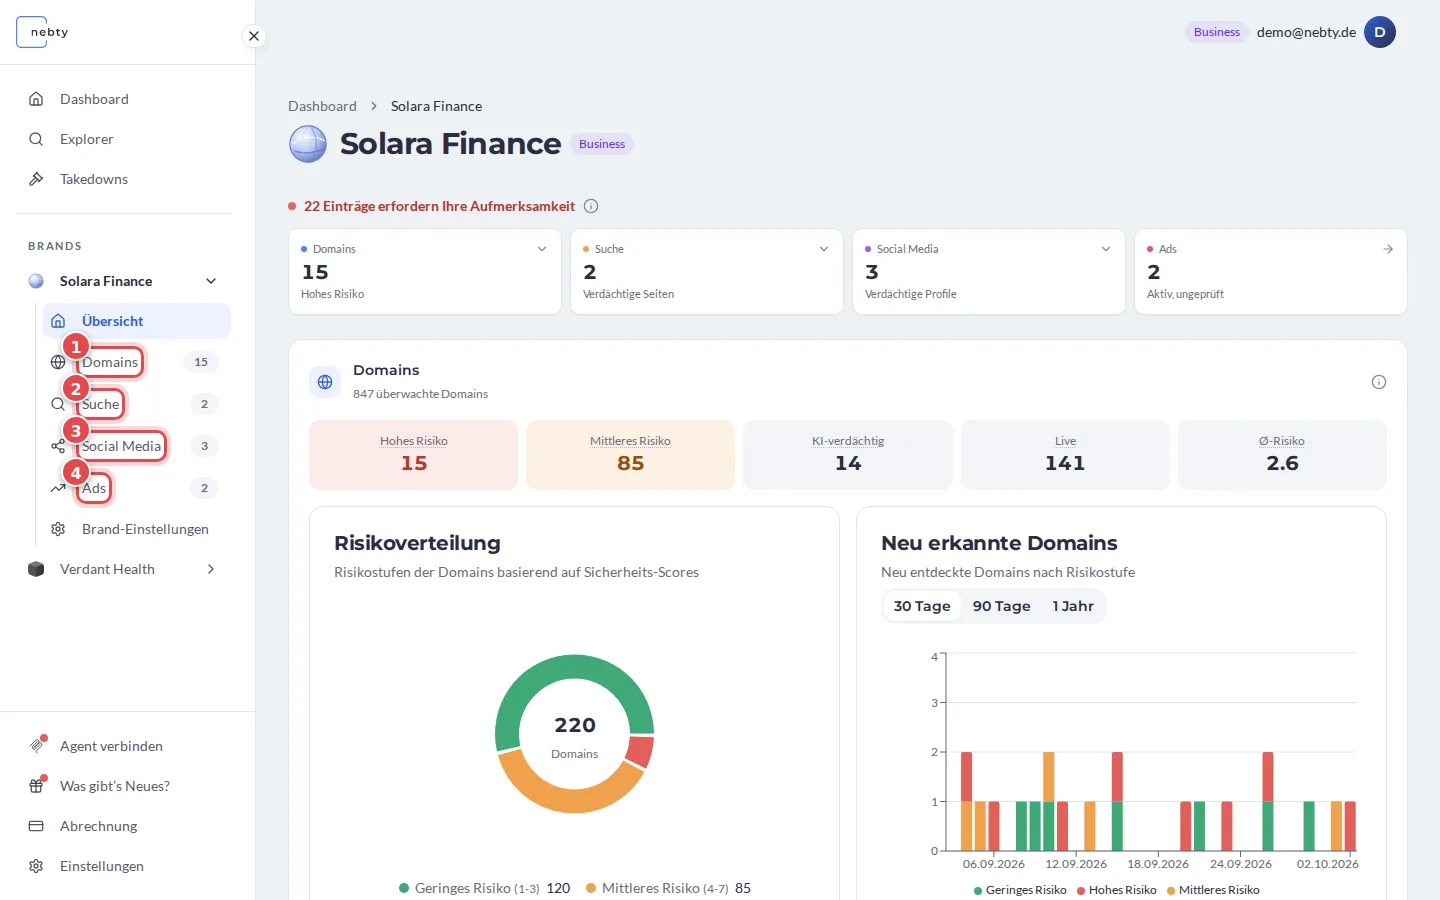Toggle Hohes Risiko in bar chart legend
Viewport: 1440px width, 900px height.
(1117, 890)
